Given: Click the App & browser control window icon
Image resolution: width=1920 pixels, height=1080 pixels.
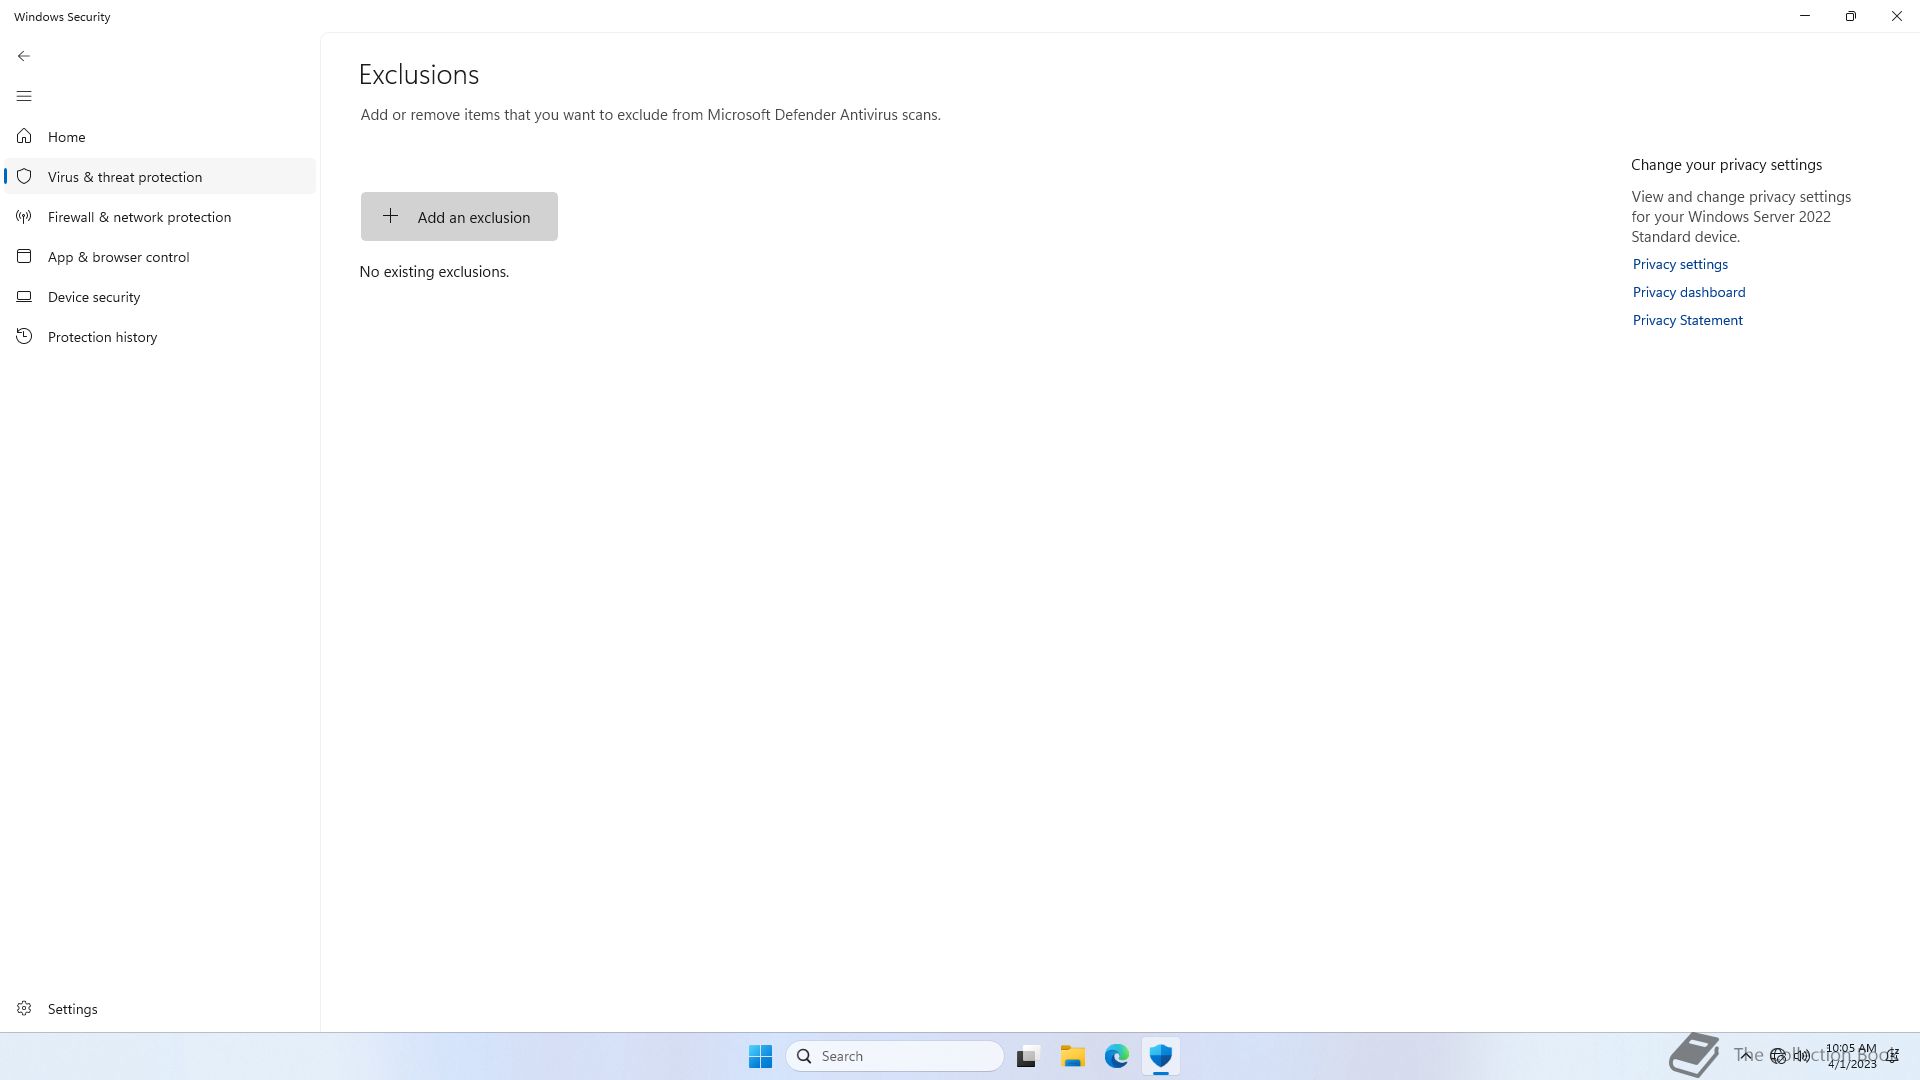Looking at the screenshot, I should tap(24, 256).
